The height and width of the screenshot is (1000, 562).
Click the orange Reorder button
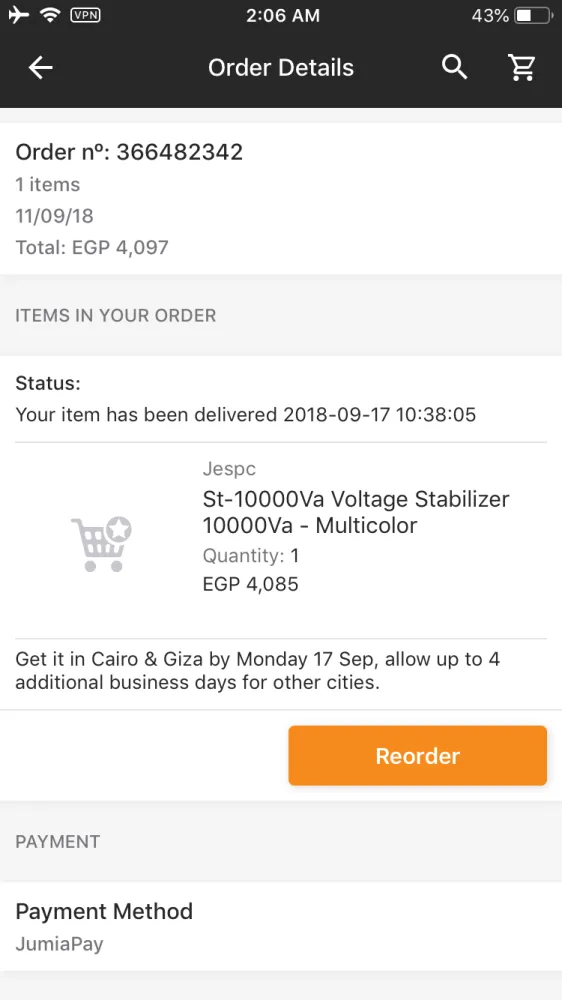[417, 756]
